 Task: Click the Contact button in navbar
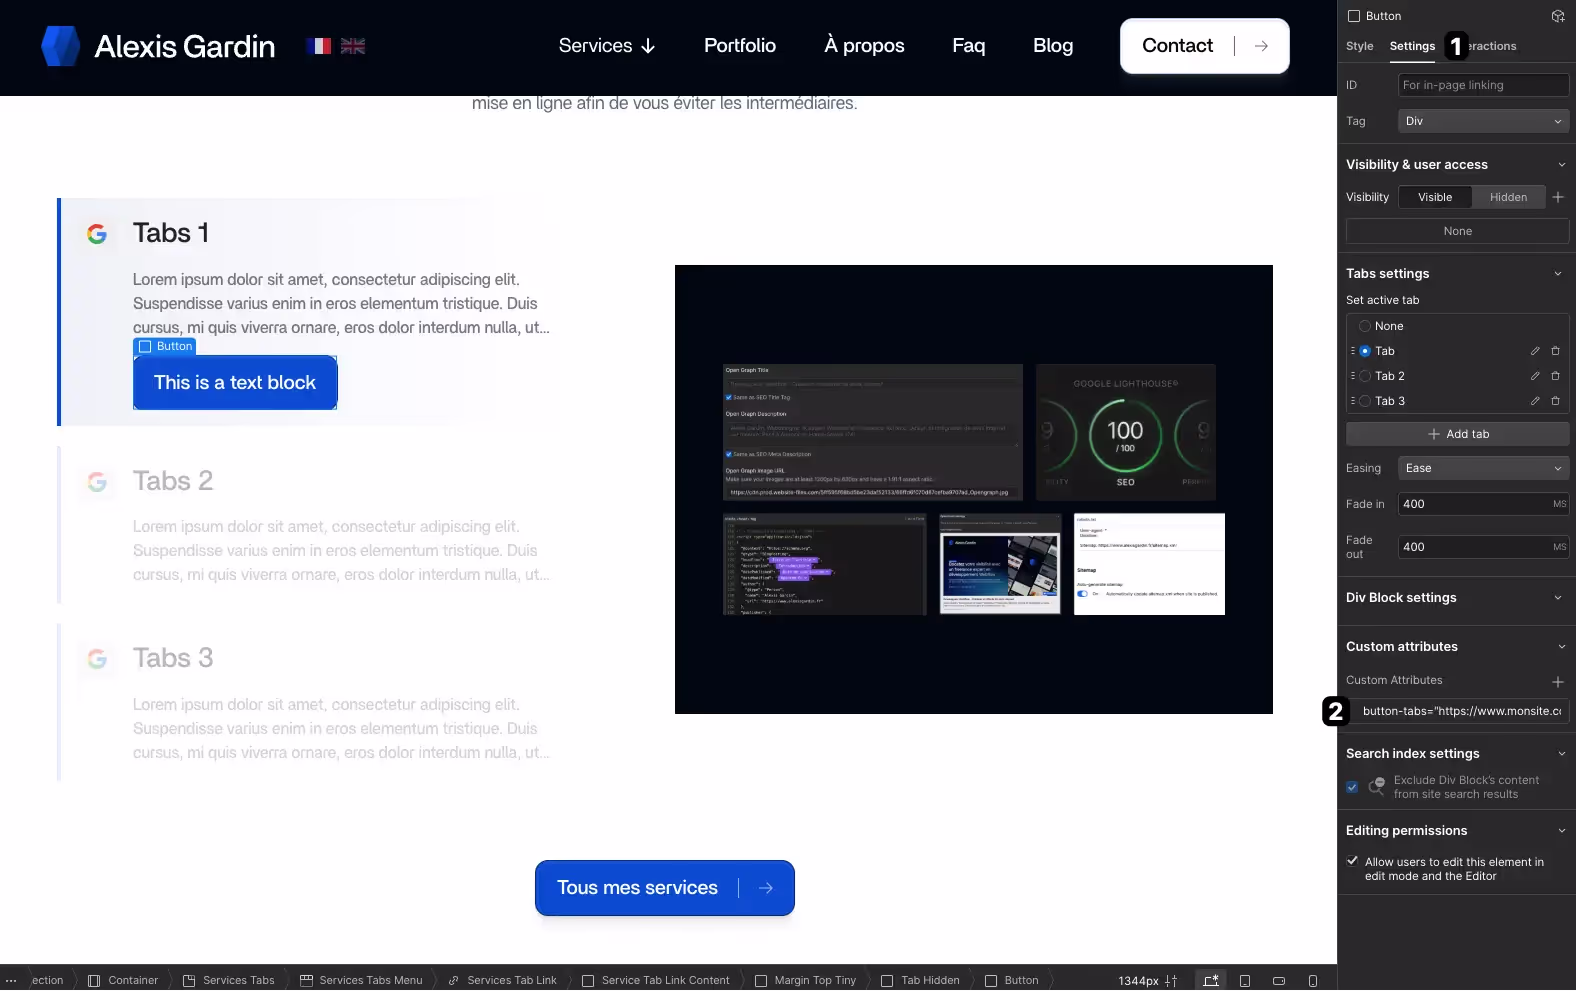pyautogui.click(x=1205, y=46)
